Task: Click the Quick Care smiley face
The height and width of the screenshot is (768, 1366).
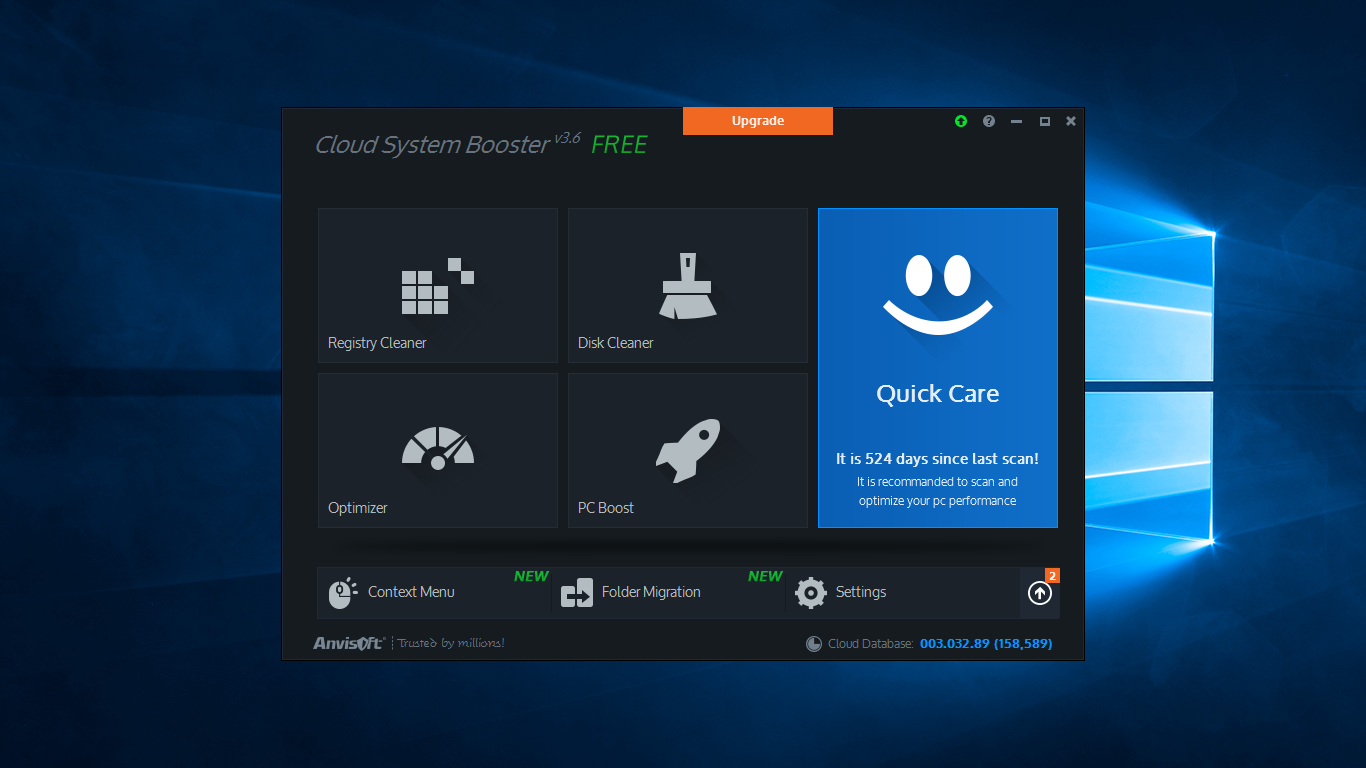Action: click(937, 295)
